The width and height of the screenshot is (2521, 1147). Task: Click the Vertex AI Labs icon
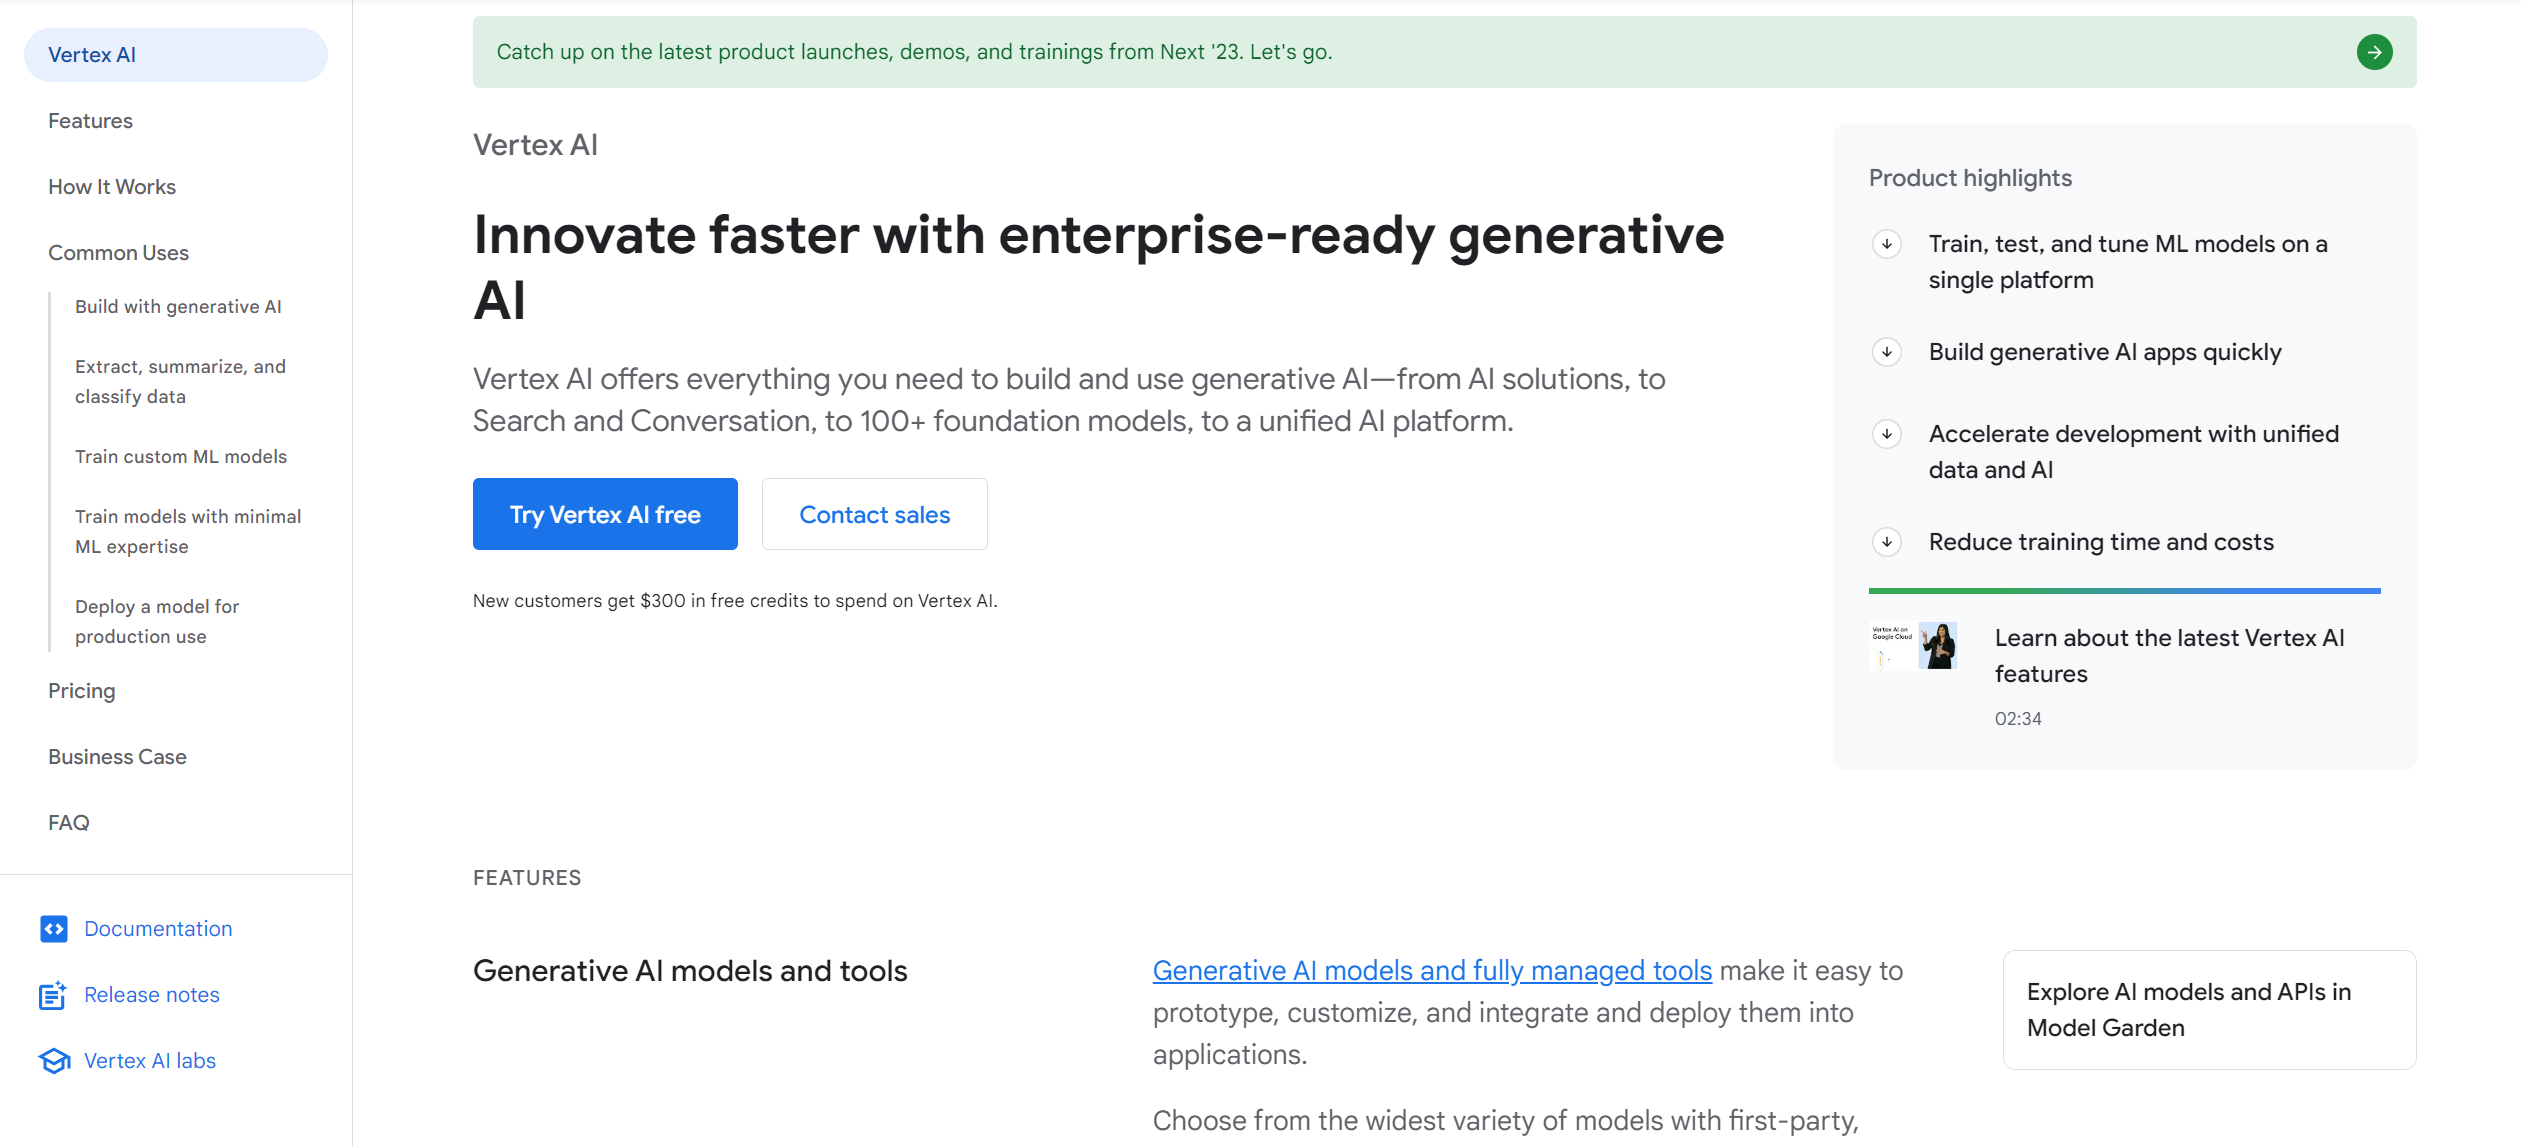point(51,1060)
